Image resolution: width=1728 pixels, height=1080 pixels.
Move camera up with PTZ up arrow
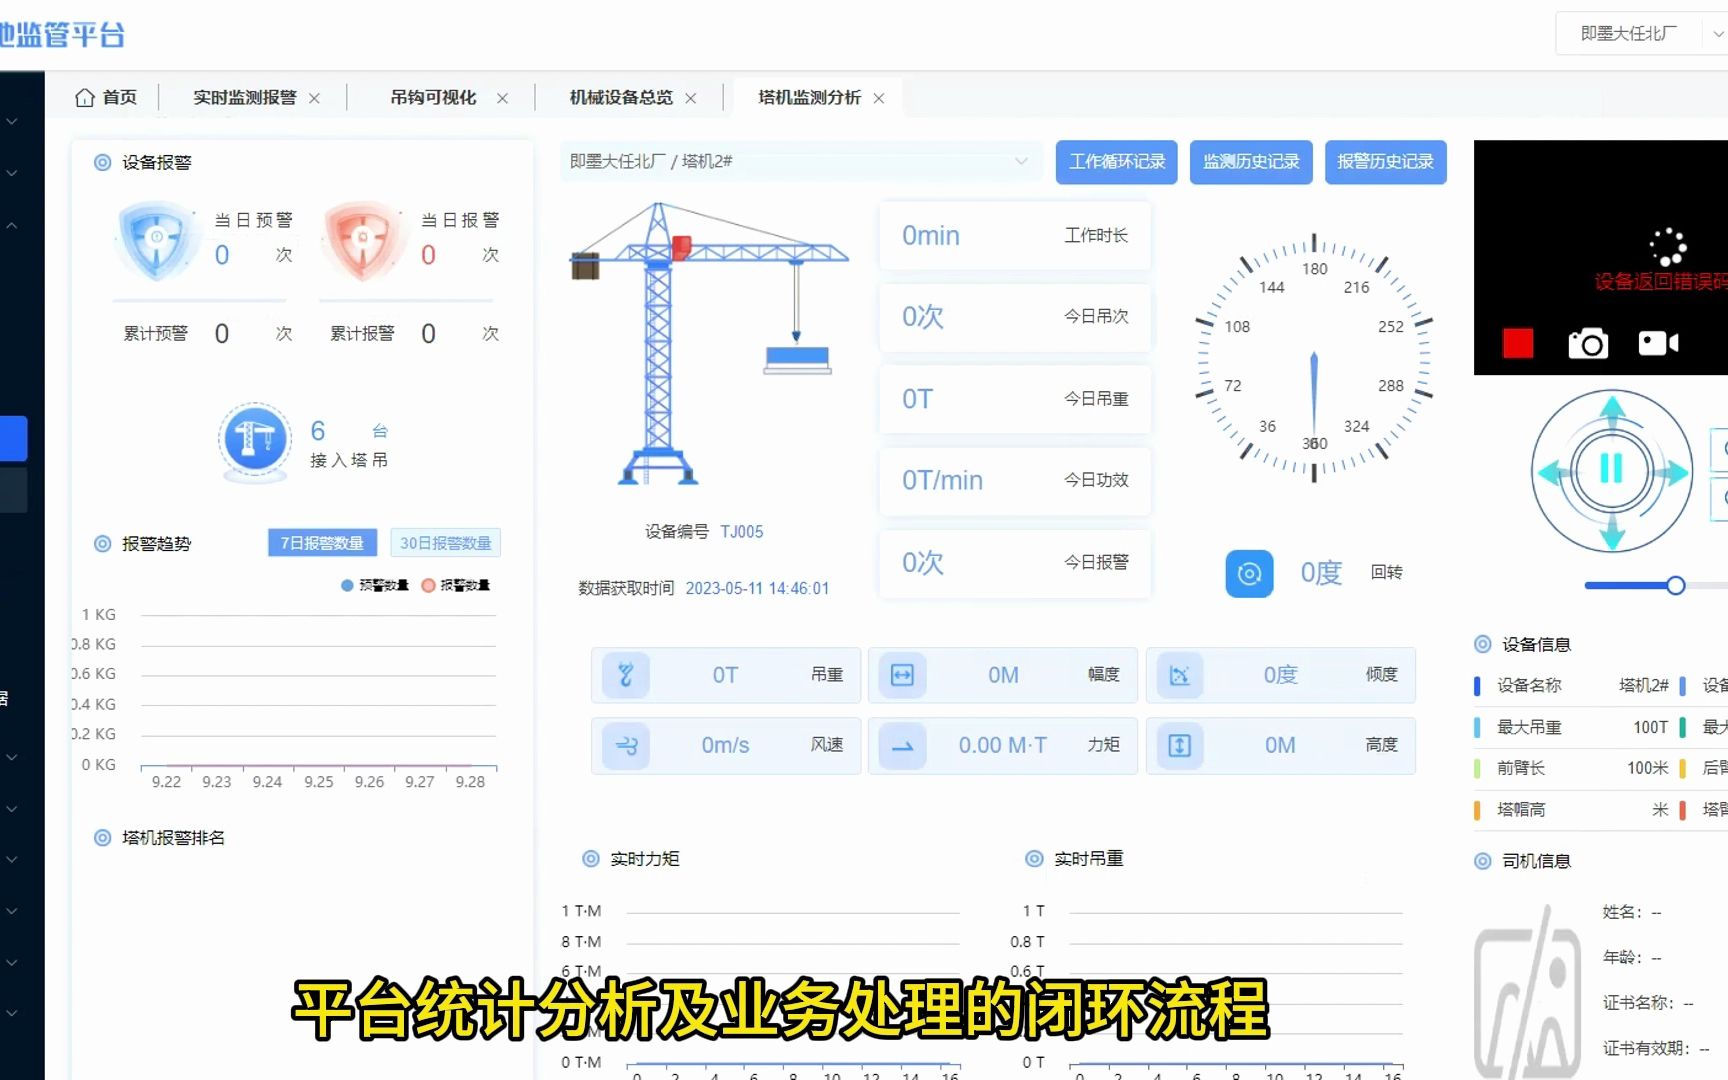point(1612,409)
